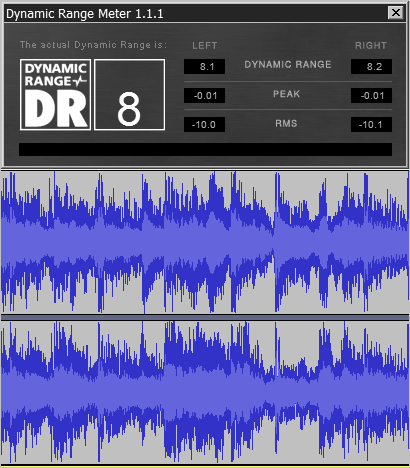Click the overall DR value 8 box
This screenshot has height=468, width=410.
(130, 95)
